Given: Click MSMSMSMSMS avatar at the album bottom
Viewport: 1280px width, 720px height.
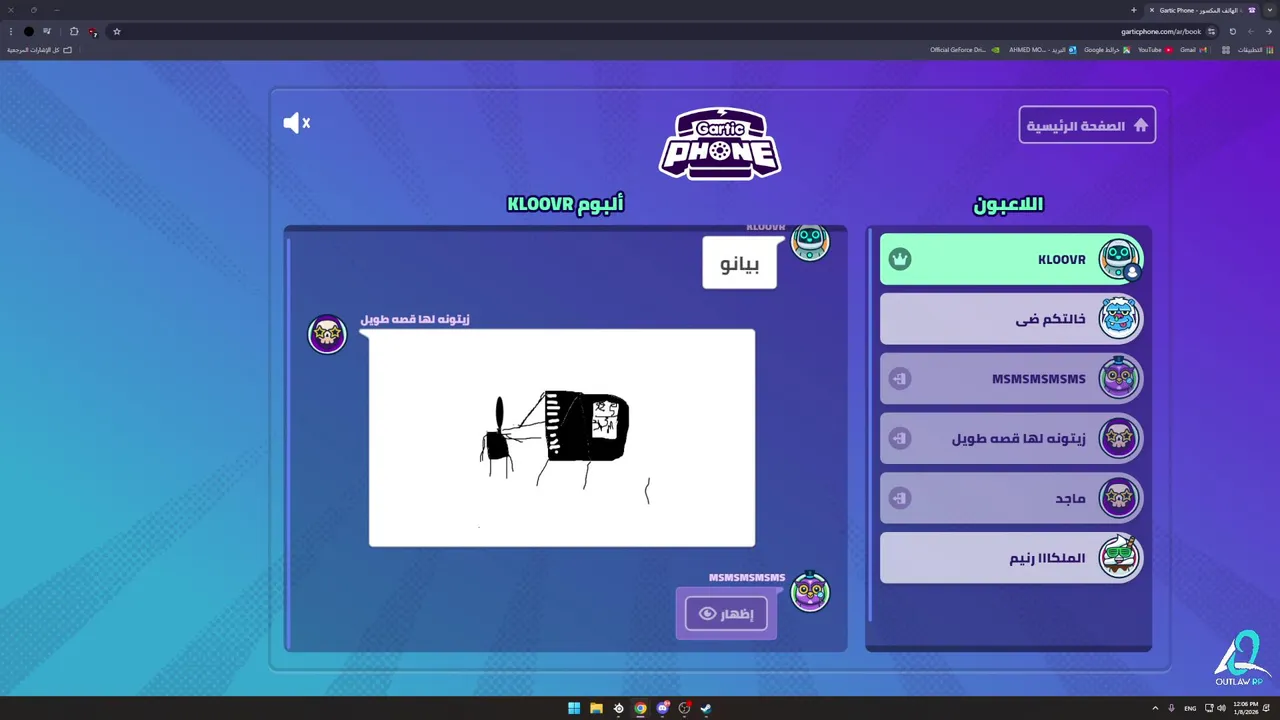Looking at the screenshot, I should pos(810,592).
